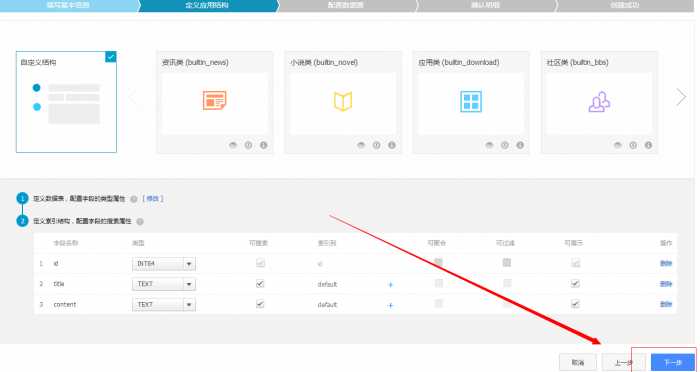
Task: Click "default" index value in content row
Action: click(327, 305)
